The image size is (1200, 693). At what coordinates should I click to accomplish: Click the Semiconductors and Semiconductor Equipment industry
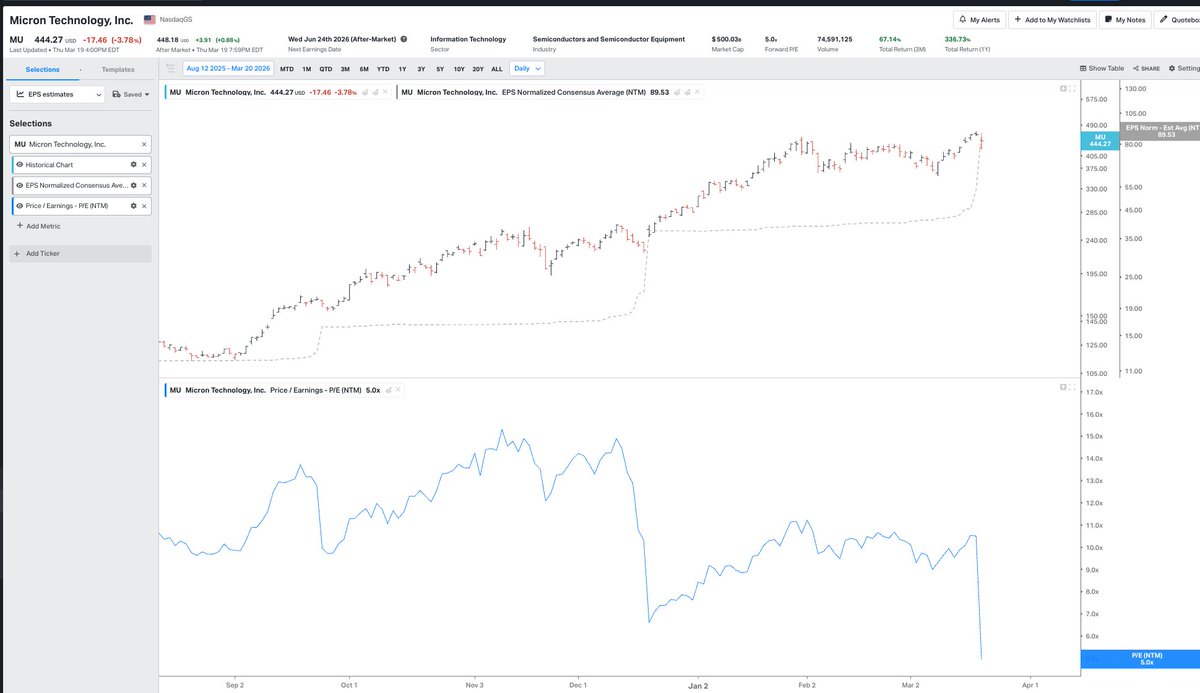point(609,39)
